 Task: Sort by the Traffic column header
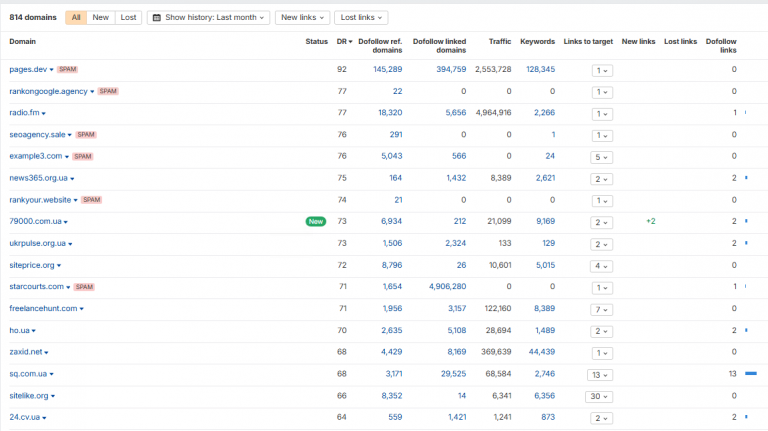[x=500, y=42]
